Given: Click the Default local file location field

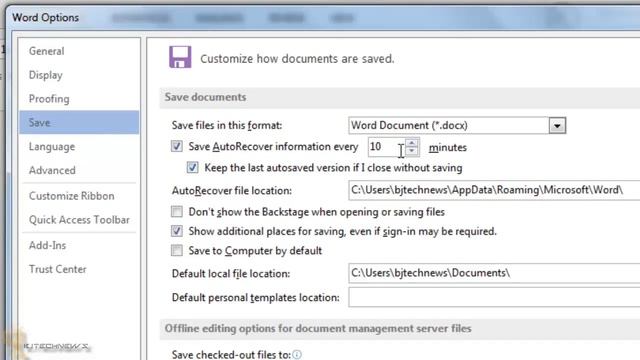Looking at the screenshot, I should (494, 273).
